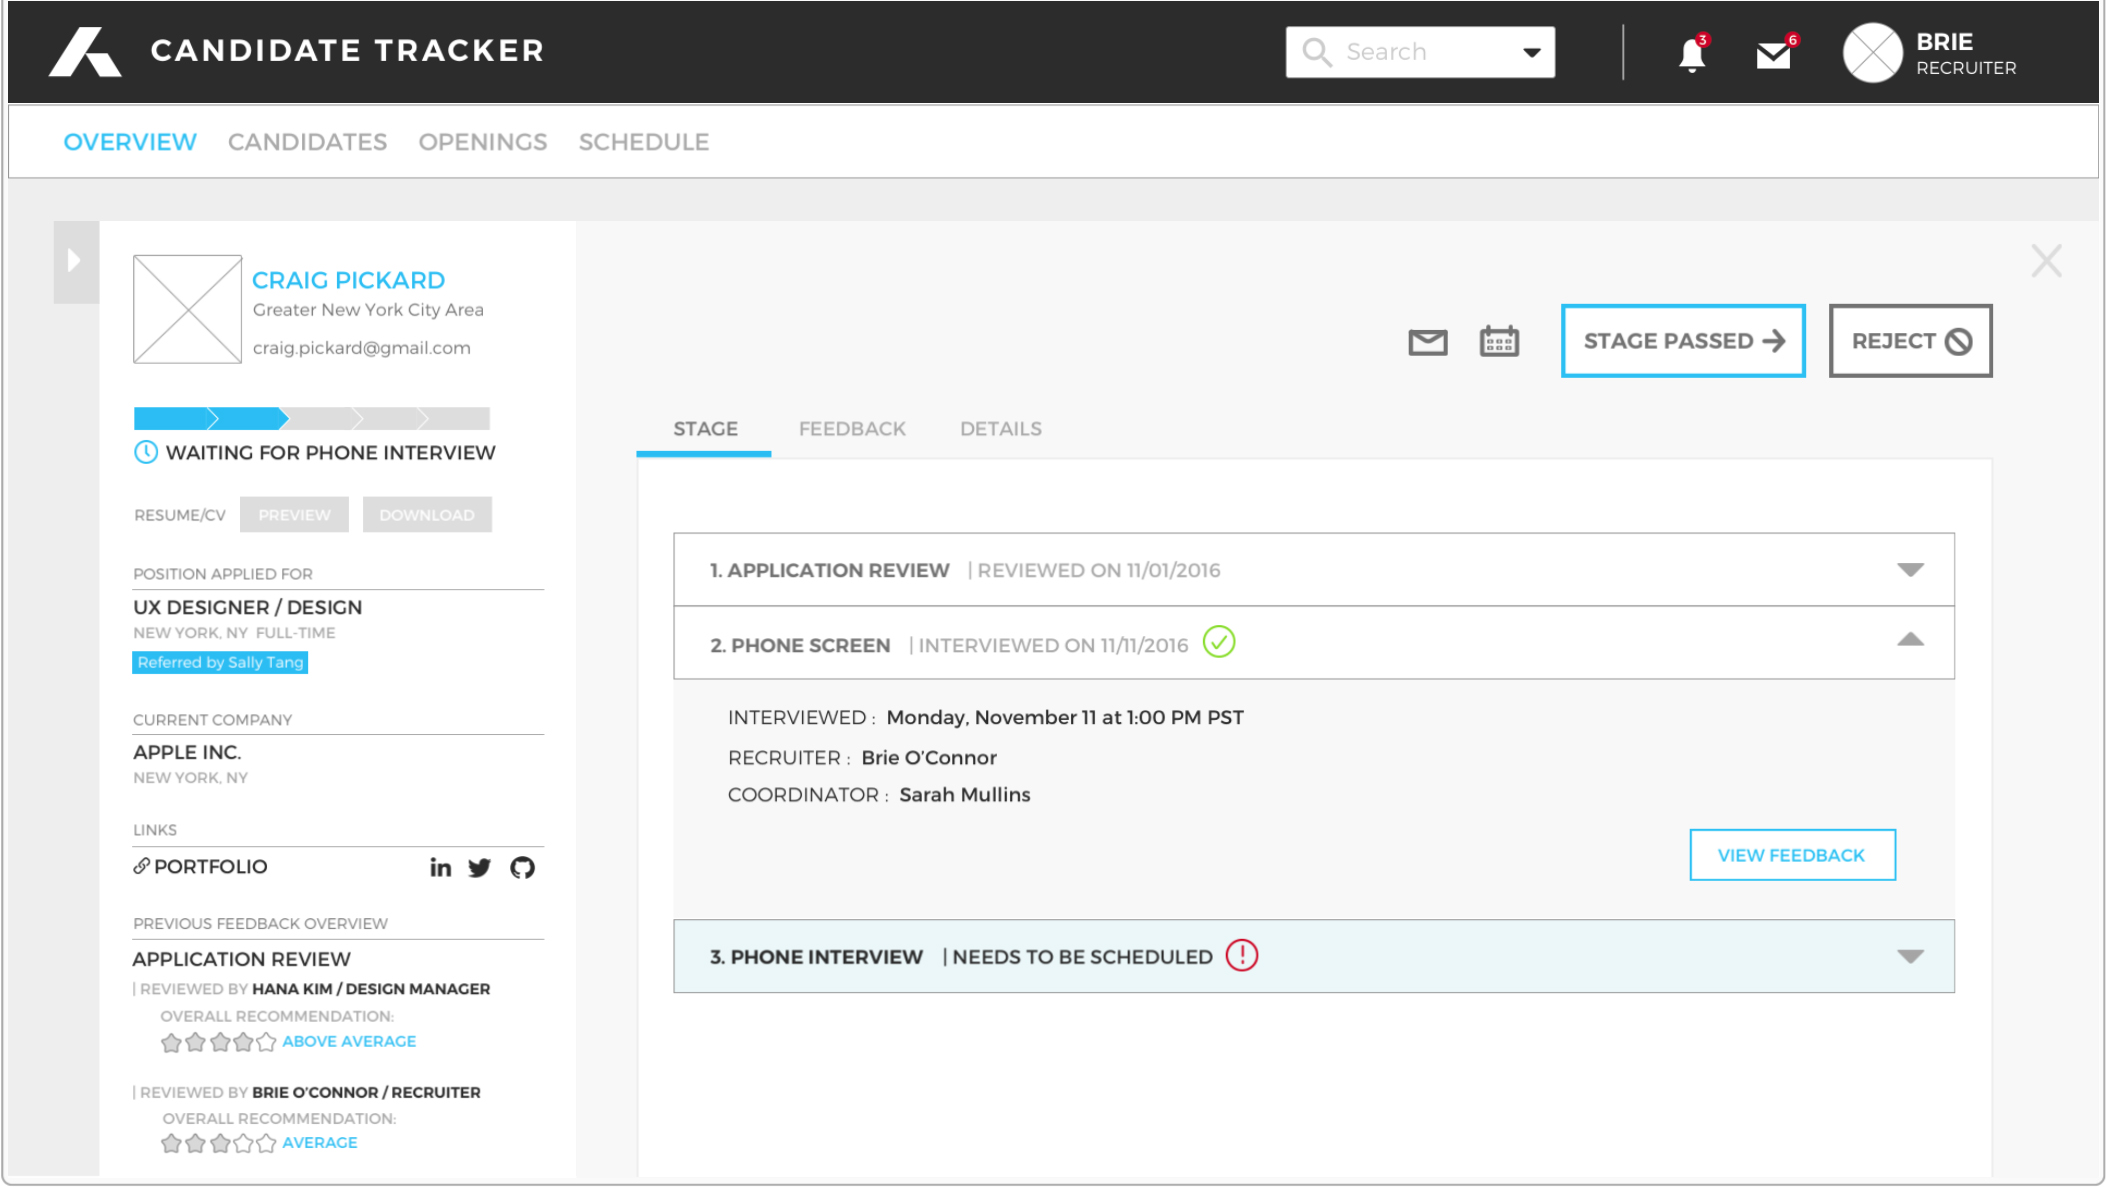This screenshot has height=1187, width=2106.
Task: Click the Referred by Sally Tang tag
Action: click(x=220, y=662)
